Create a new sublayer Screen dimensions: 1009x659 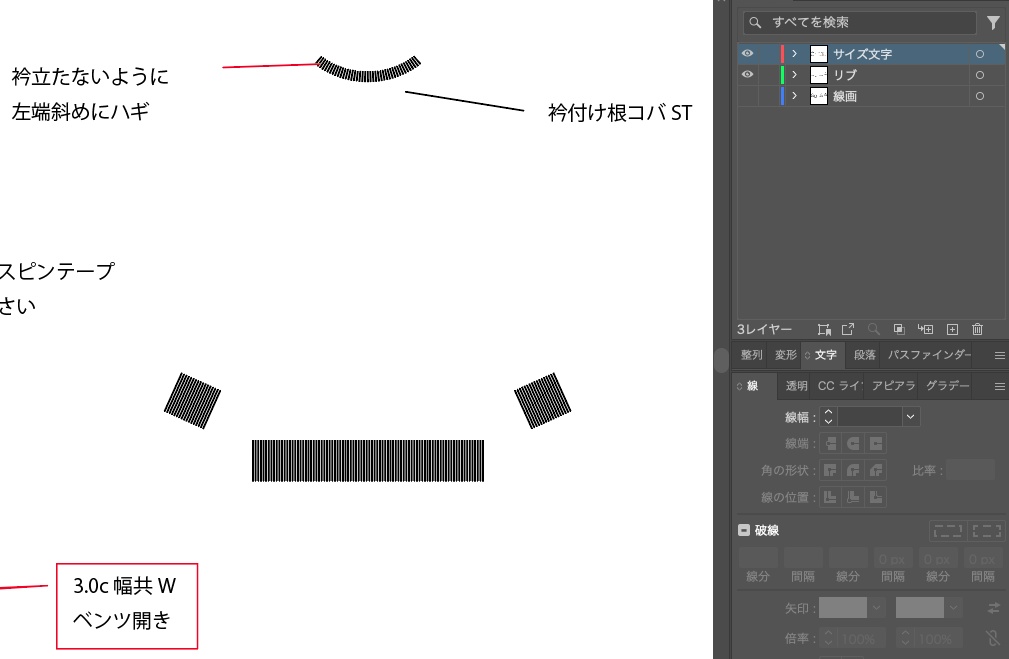tap(927, 329)
